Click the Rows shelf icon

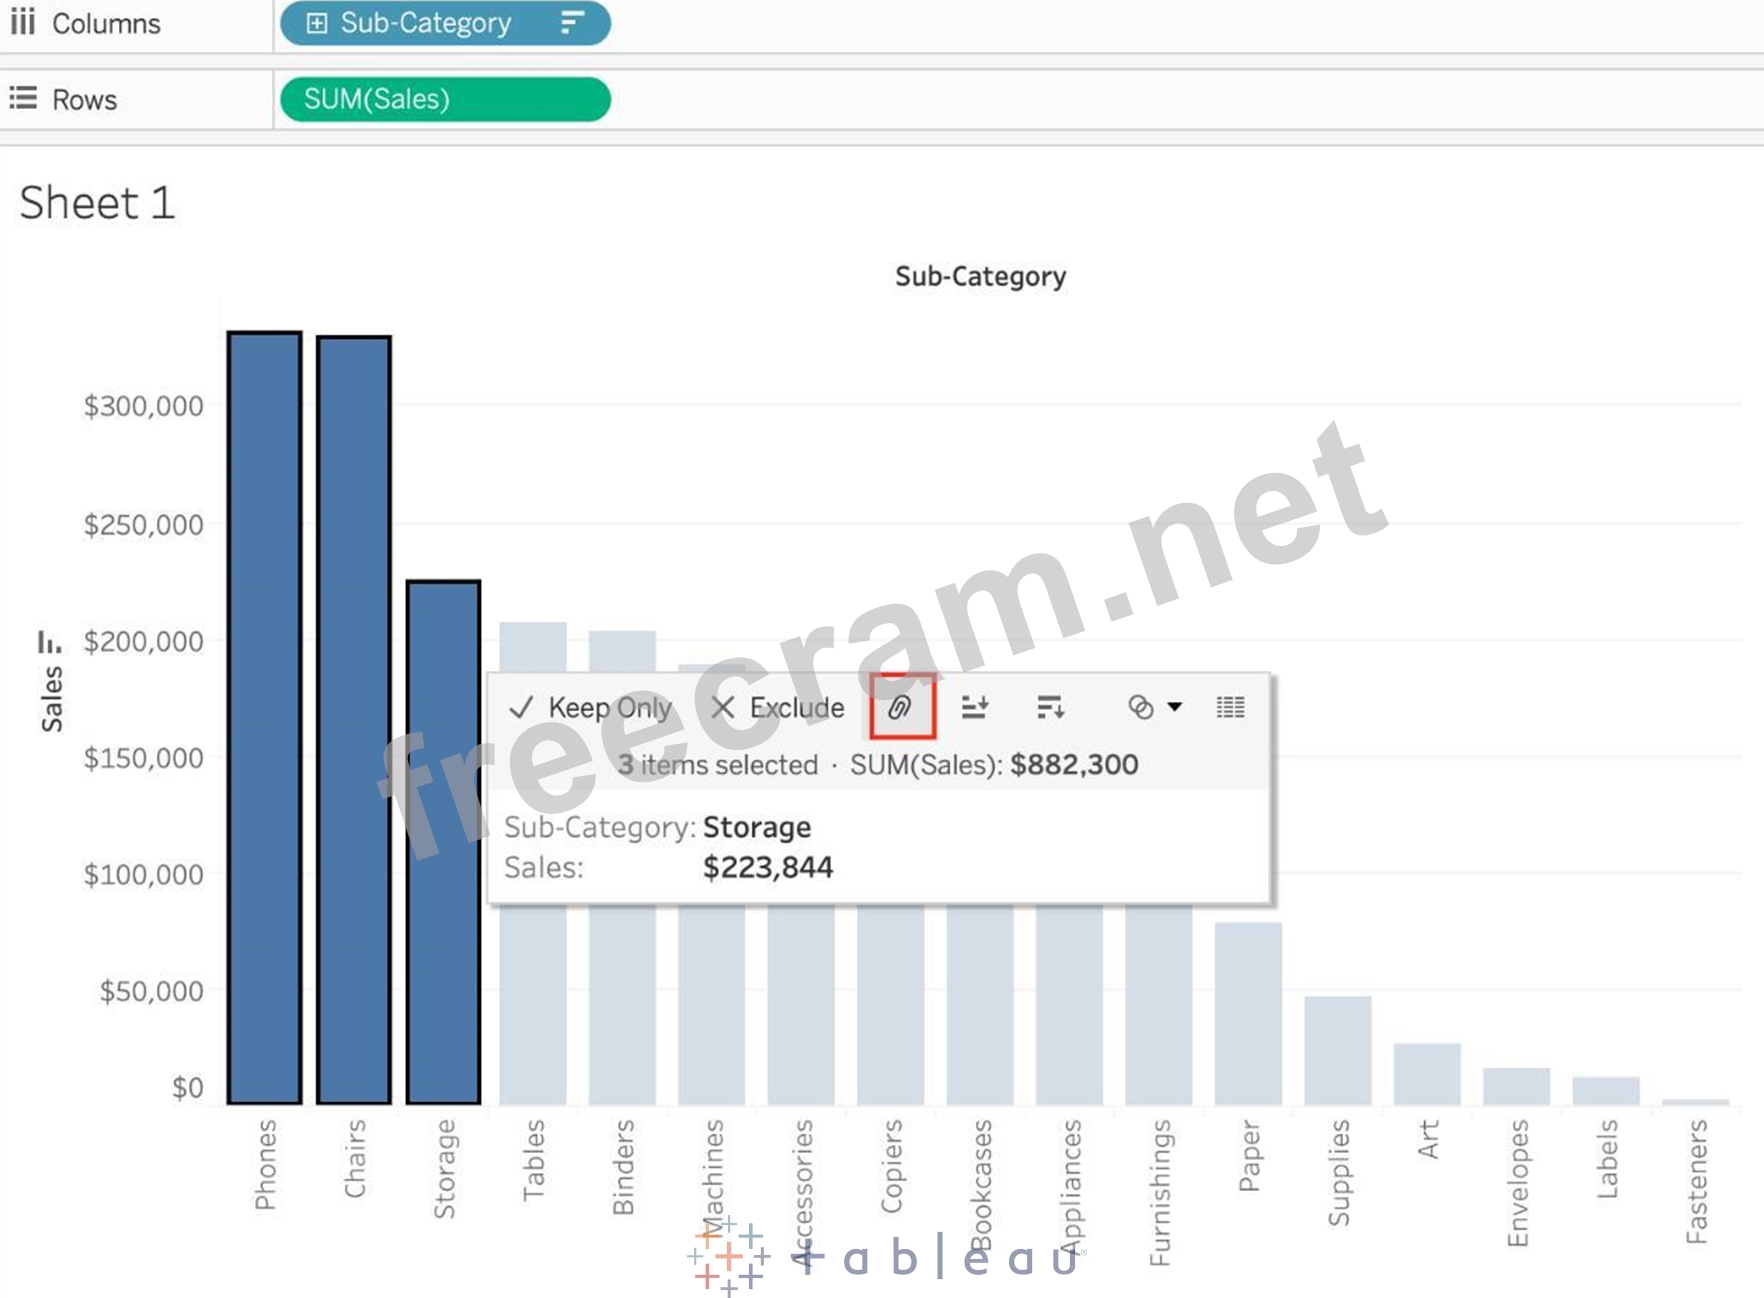pyautogui.click(x=23, y=98)
